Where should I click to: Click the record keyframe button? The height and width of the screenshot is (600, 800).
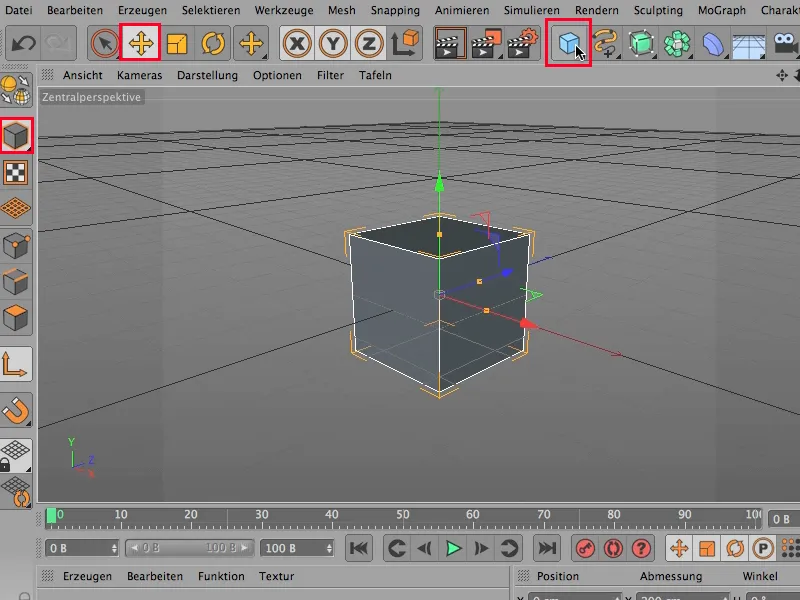[584, 548]
